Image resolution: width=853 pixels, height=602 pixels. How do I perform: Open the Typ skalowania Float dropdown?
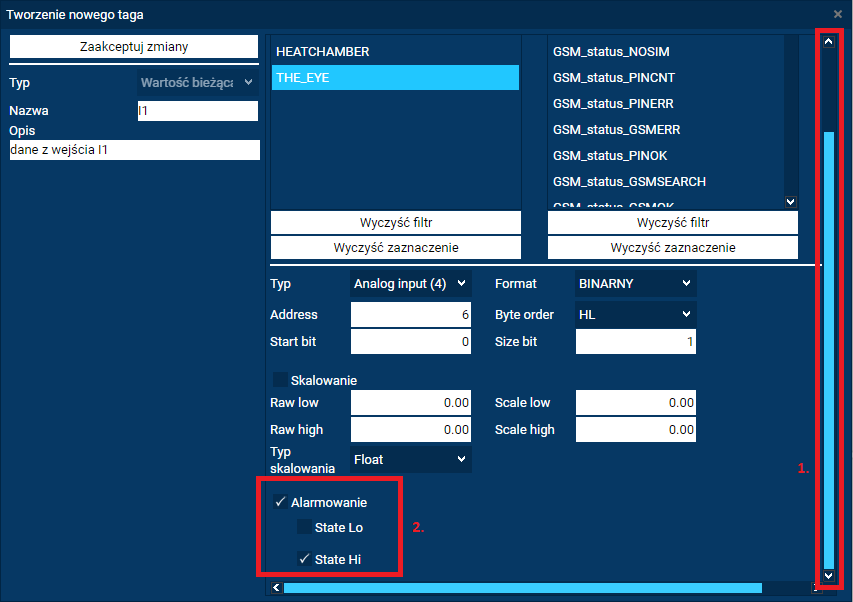point(411,459)
